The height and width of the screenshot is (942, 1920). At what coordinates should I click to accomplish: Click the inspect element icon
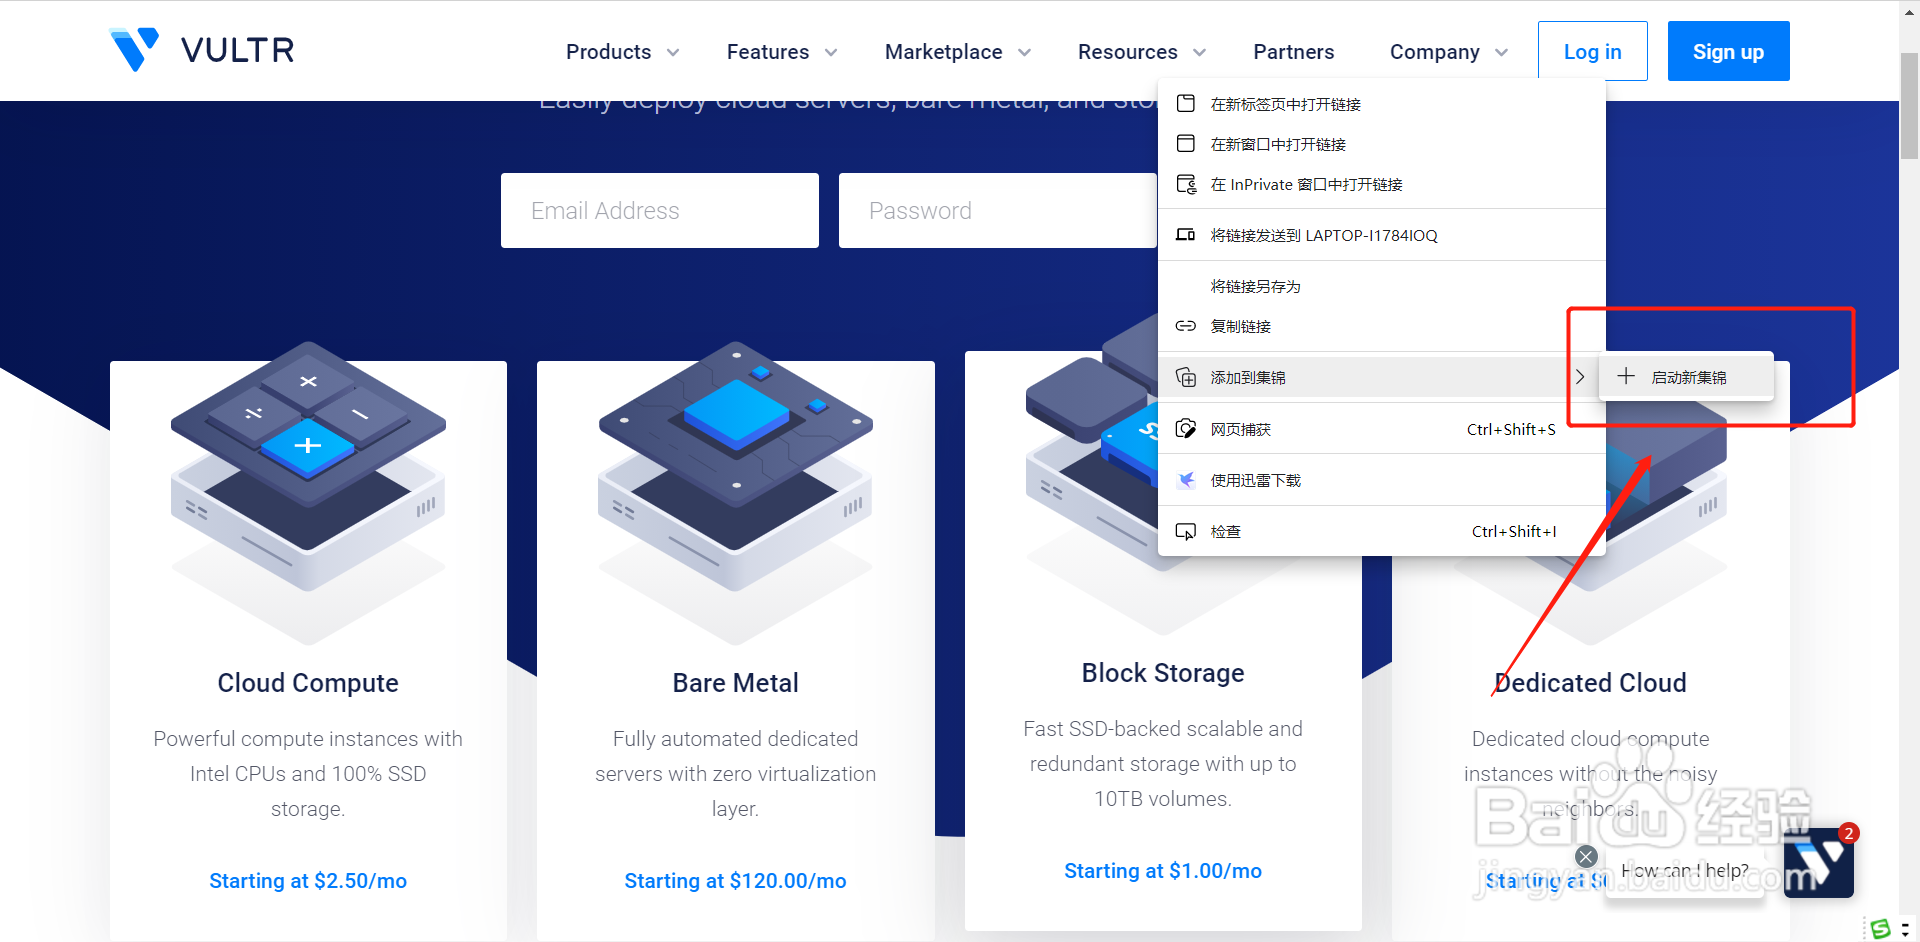[x=1186, y=531]
